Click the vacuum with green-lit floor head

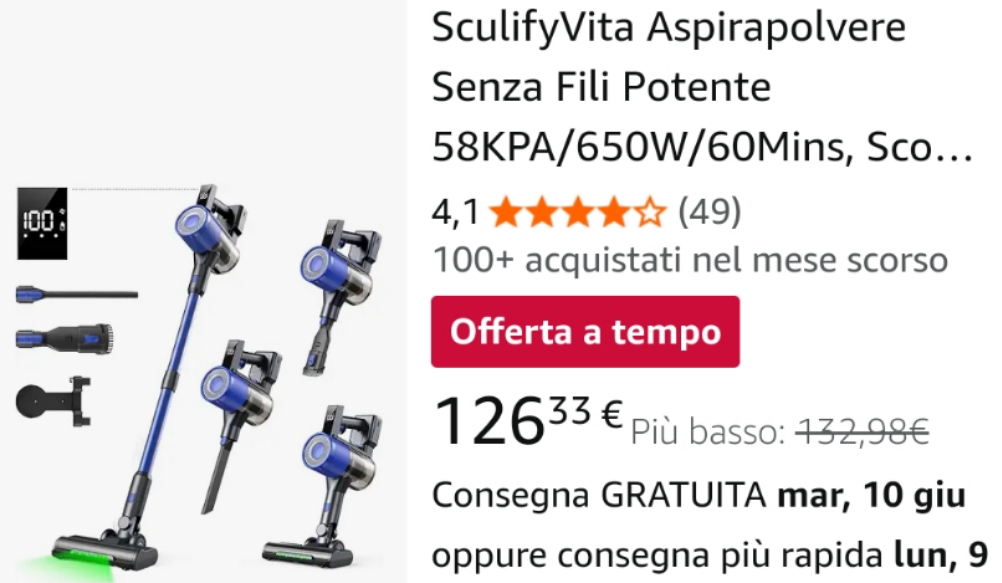[323, 487]
